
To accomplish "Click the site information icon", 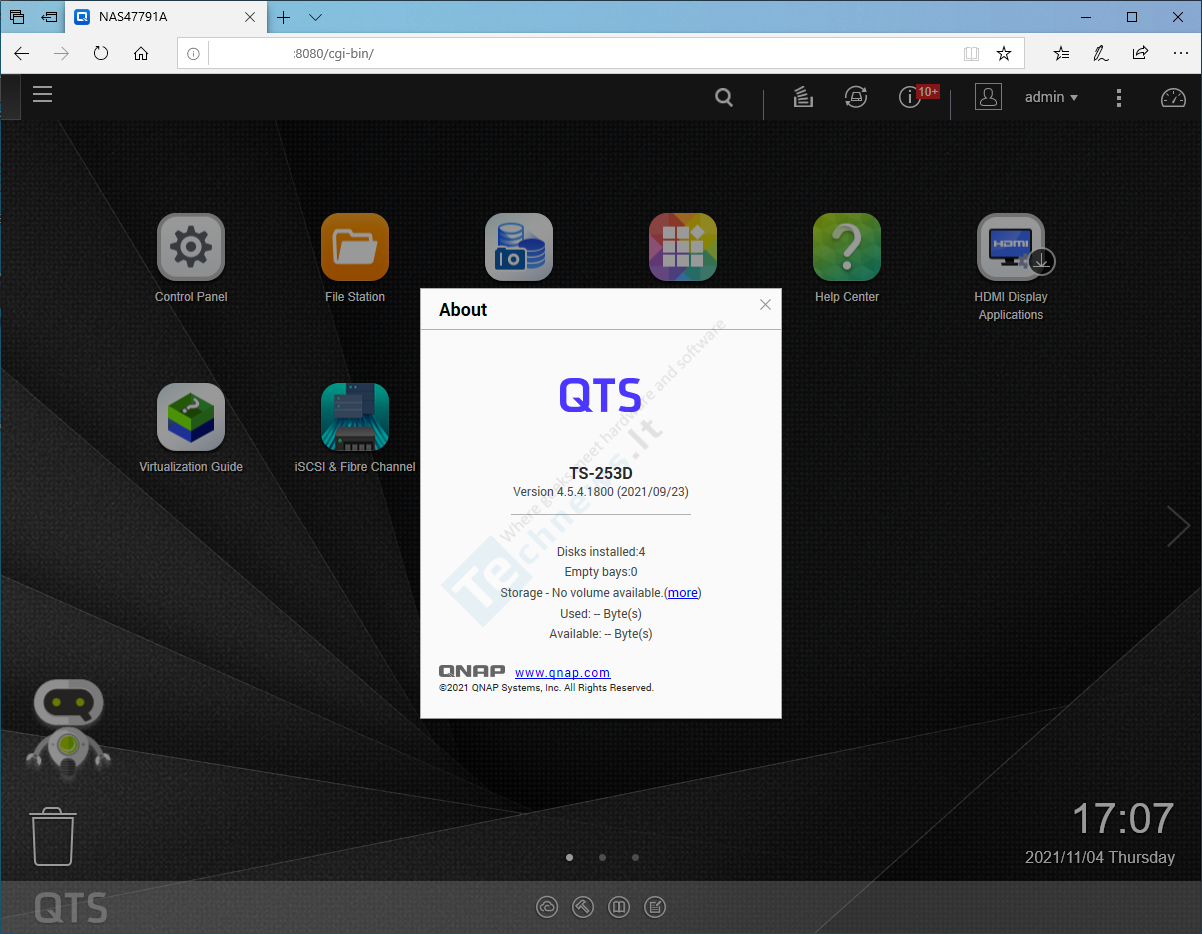I will pyautogui.click(x=193, y=53).
